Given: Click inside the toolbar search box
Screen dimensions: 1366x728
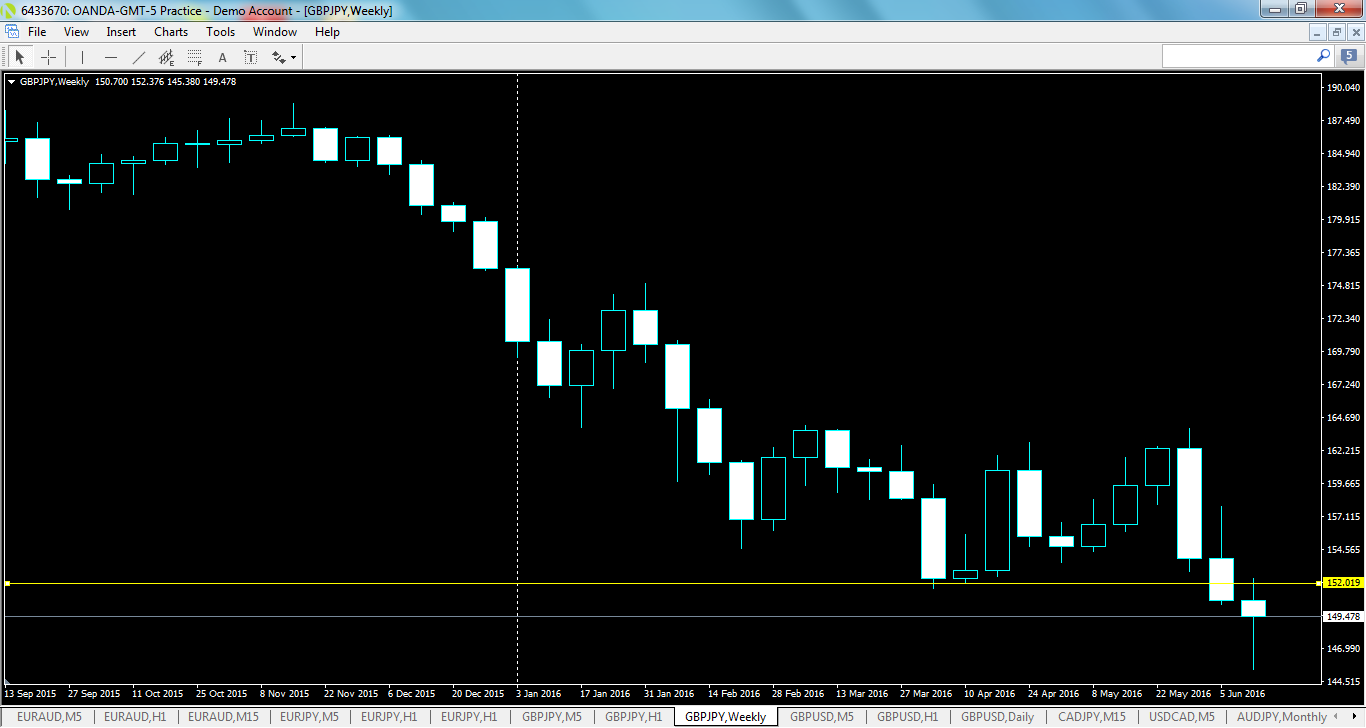Looking at the screenshot, I should pos(1240,56).
